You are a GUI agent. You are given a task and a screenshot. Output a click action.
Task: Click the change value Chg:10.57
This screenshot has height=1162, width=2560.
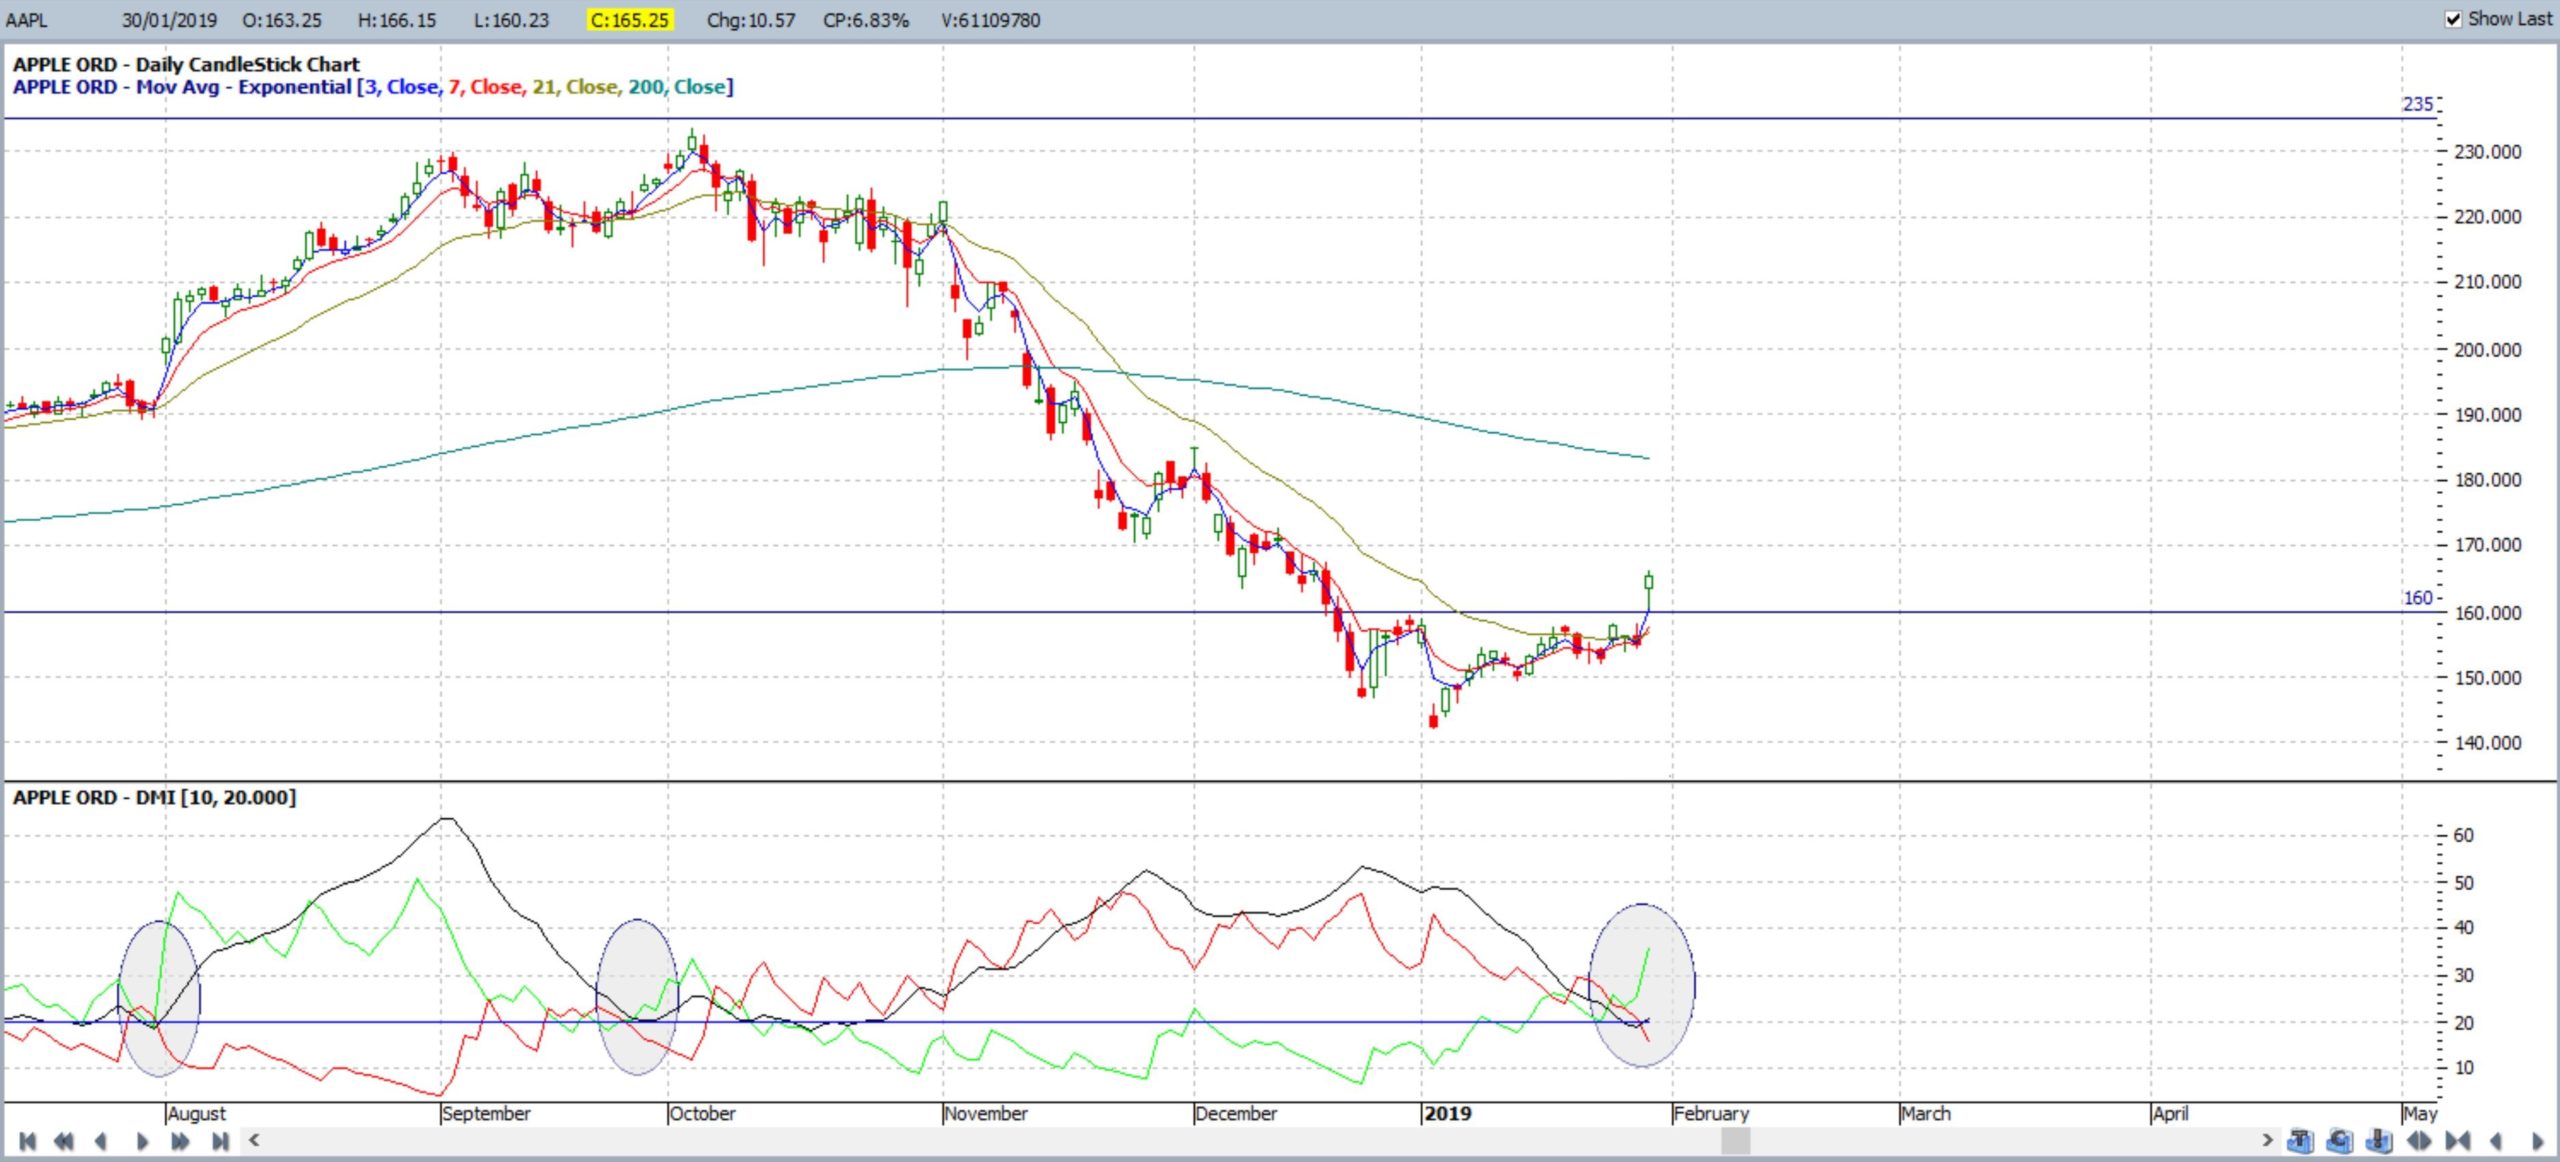pyautogui.click(x=751, y=20)
